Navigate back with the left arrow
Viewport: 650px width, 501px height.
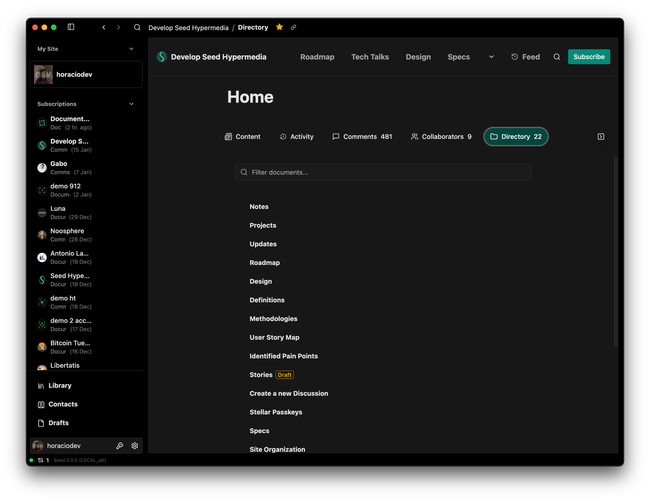(104, 27)
